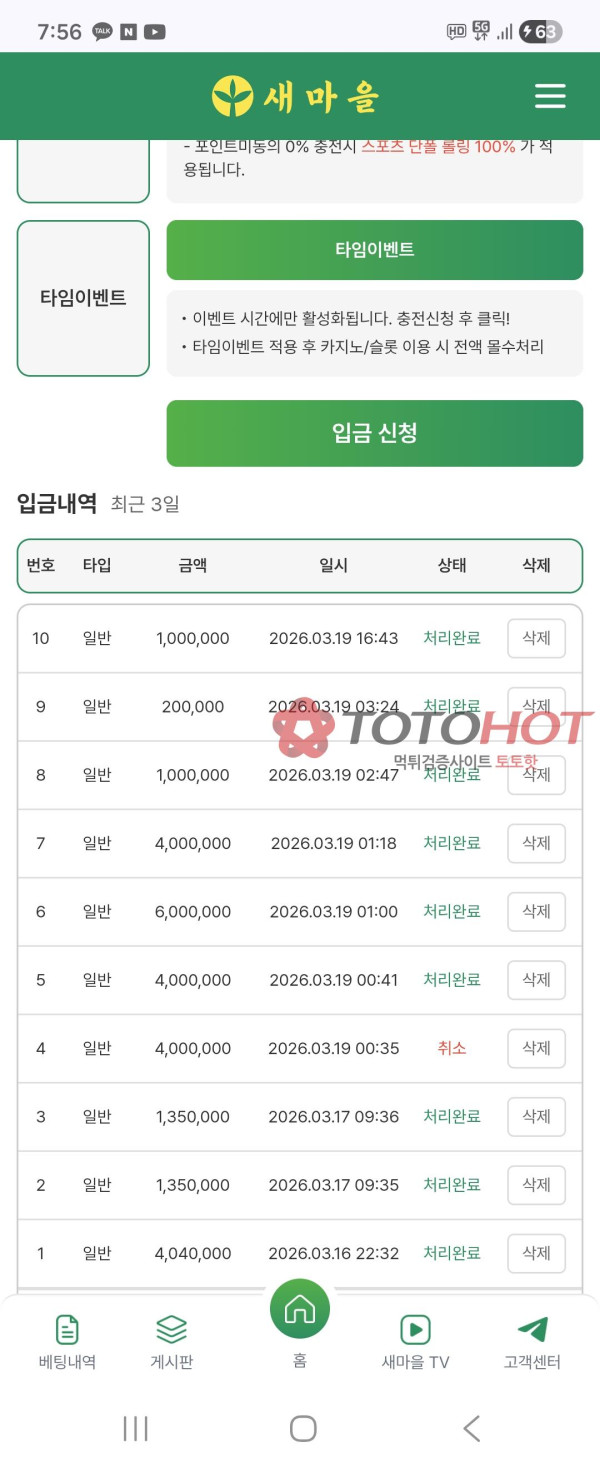The width and height of the screenshot is (600, 1467).
Task: Open 고객센터 paper plane icon
Action: click(x=532, y=1329)
